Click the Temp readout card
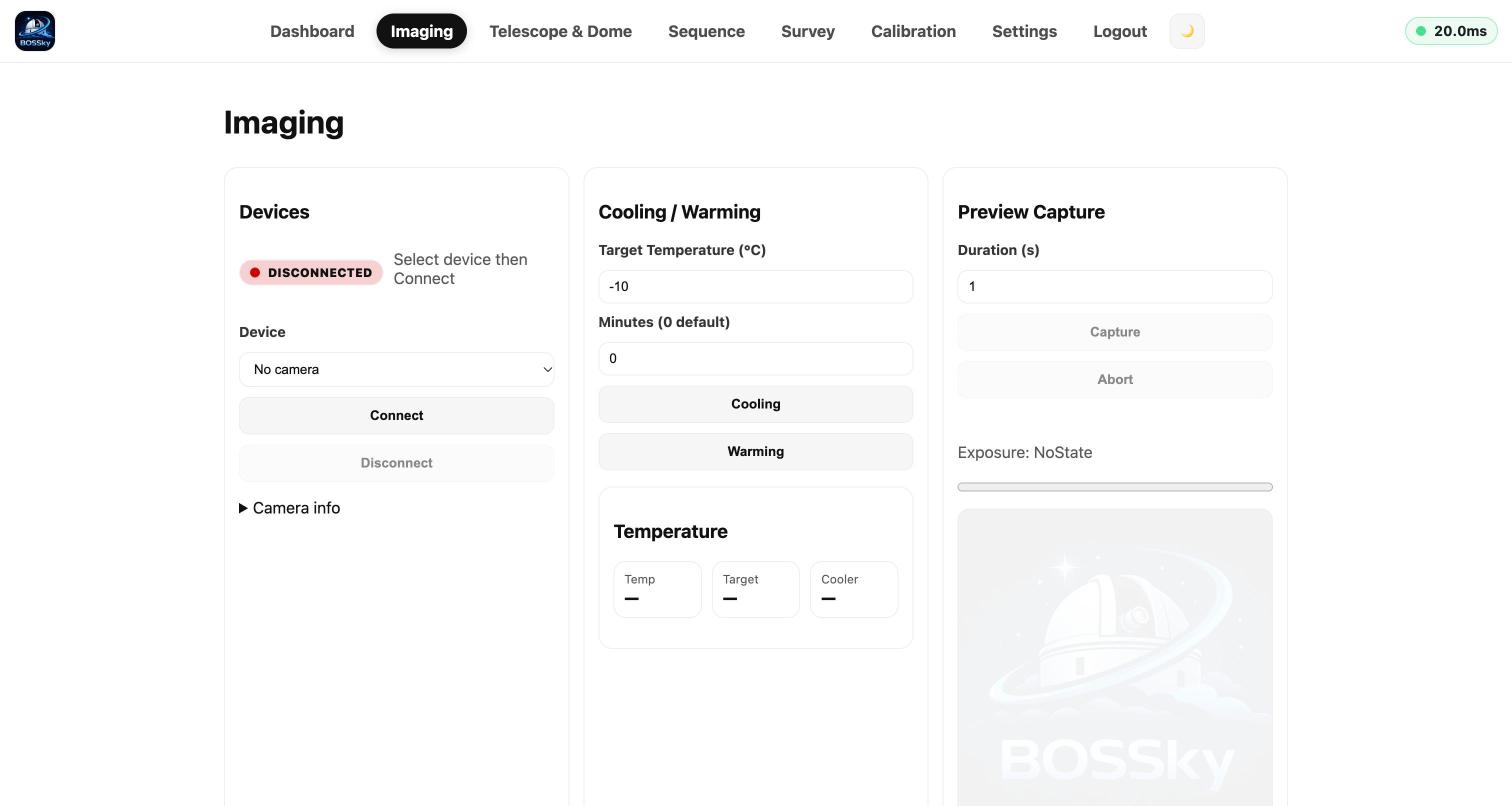The image size is (1512, 806). pos(657,590)
